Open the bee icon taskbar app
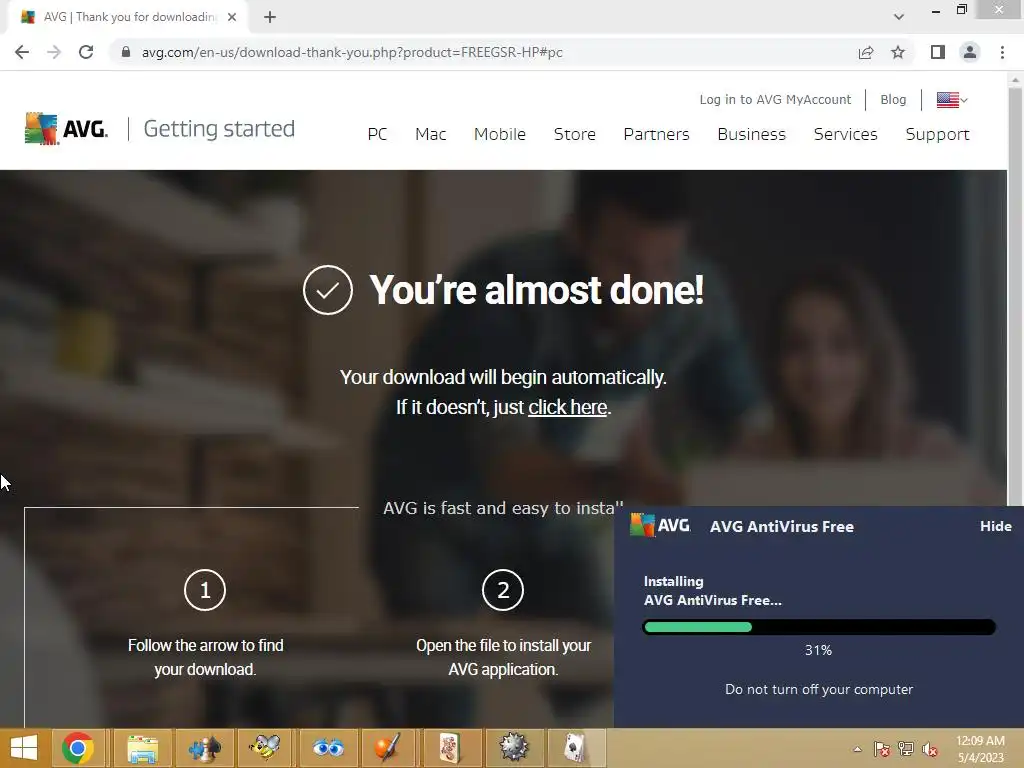 264,748
